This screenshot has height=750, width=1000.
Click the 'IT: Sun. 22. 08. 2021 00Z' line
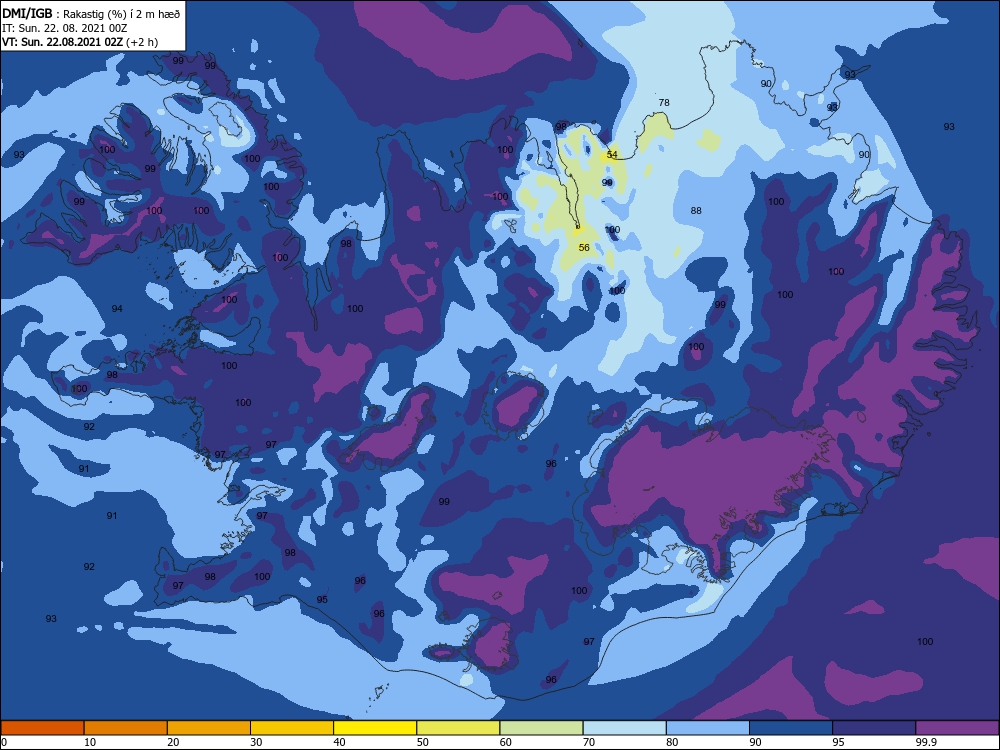(65, 28)
